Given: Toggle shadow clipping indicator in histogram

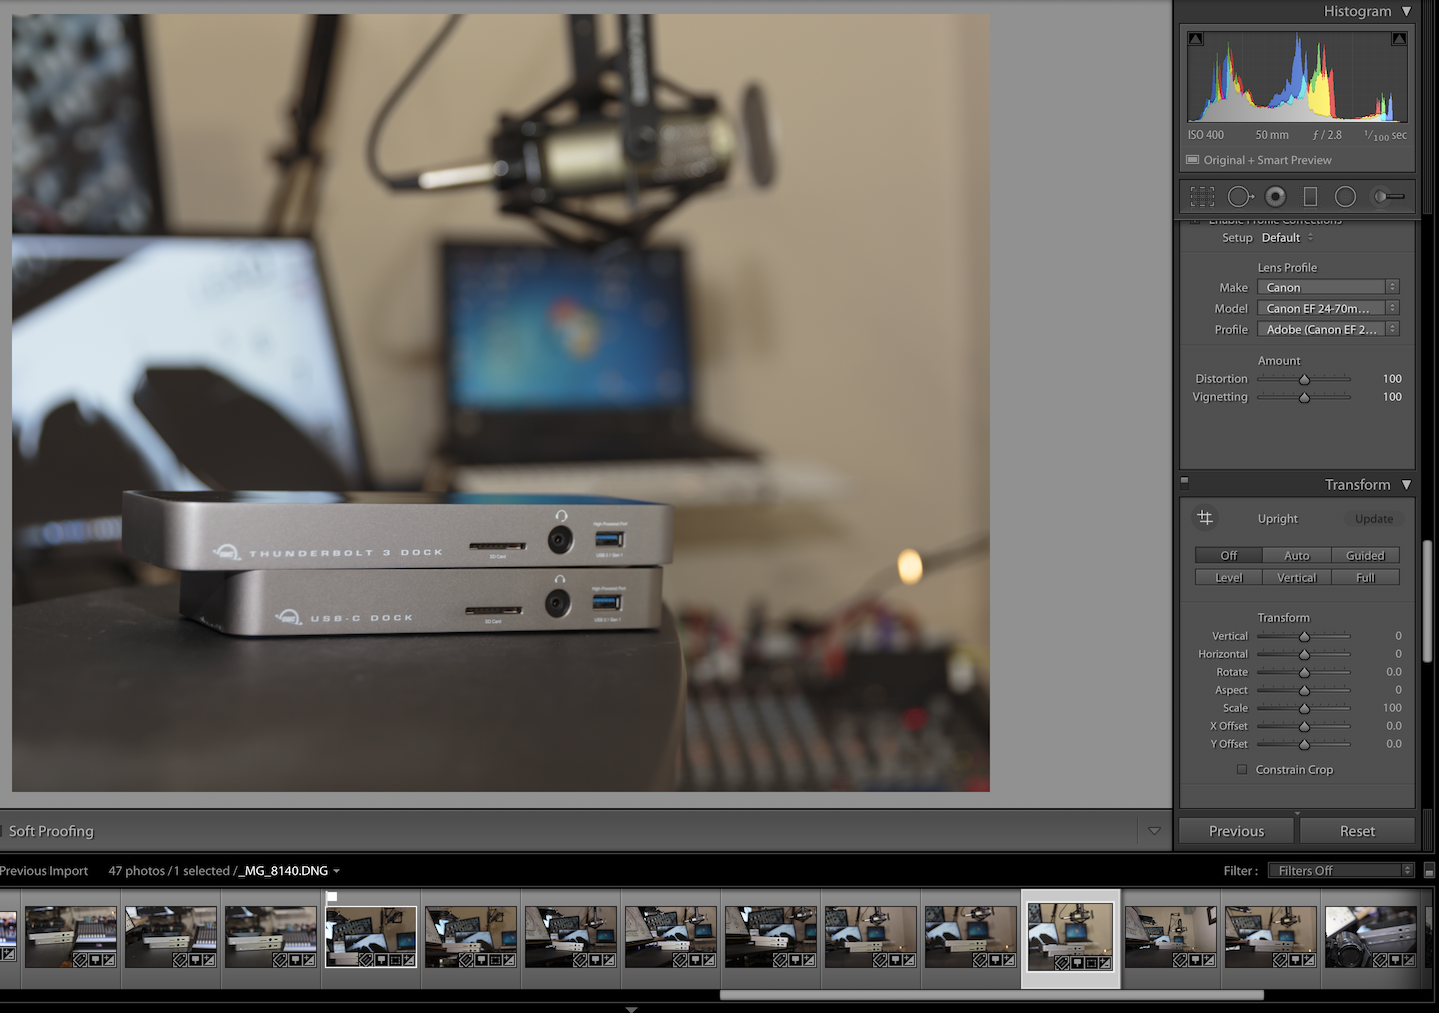Looking at the screenshot, I should click(1195, 39).
